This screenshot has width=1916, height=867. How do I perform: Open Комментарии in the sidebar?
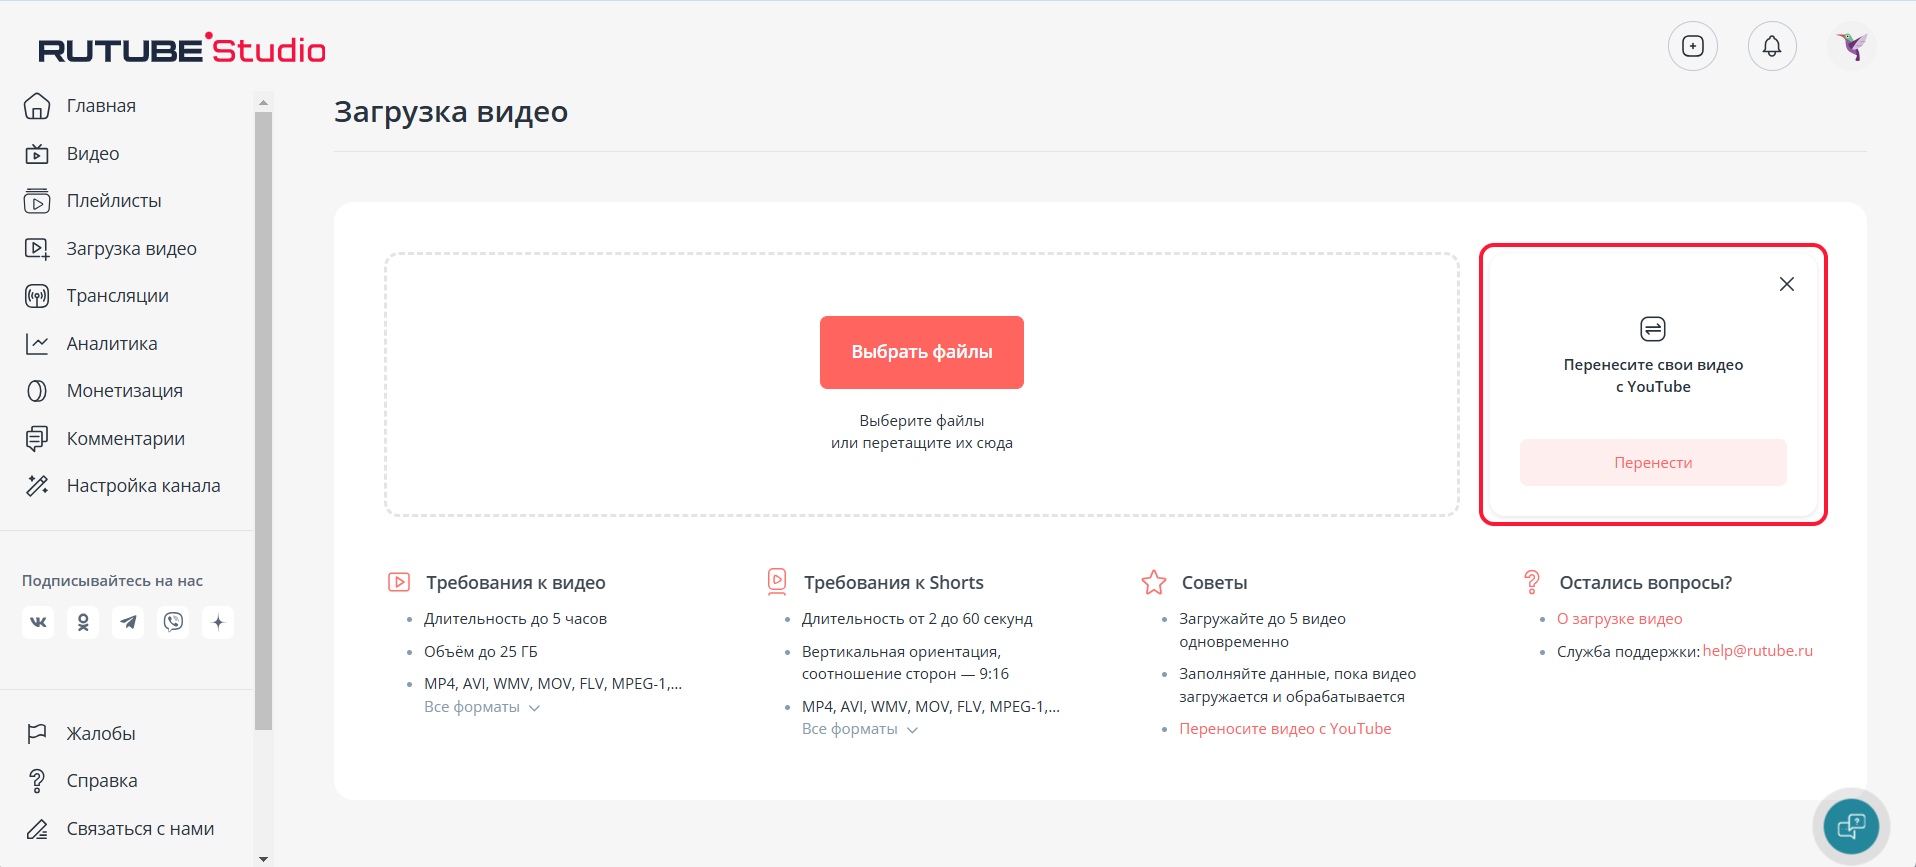[x=126, y=439]
